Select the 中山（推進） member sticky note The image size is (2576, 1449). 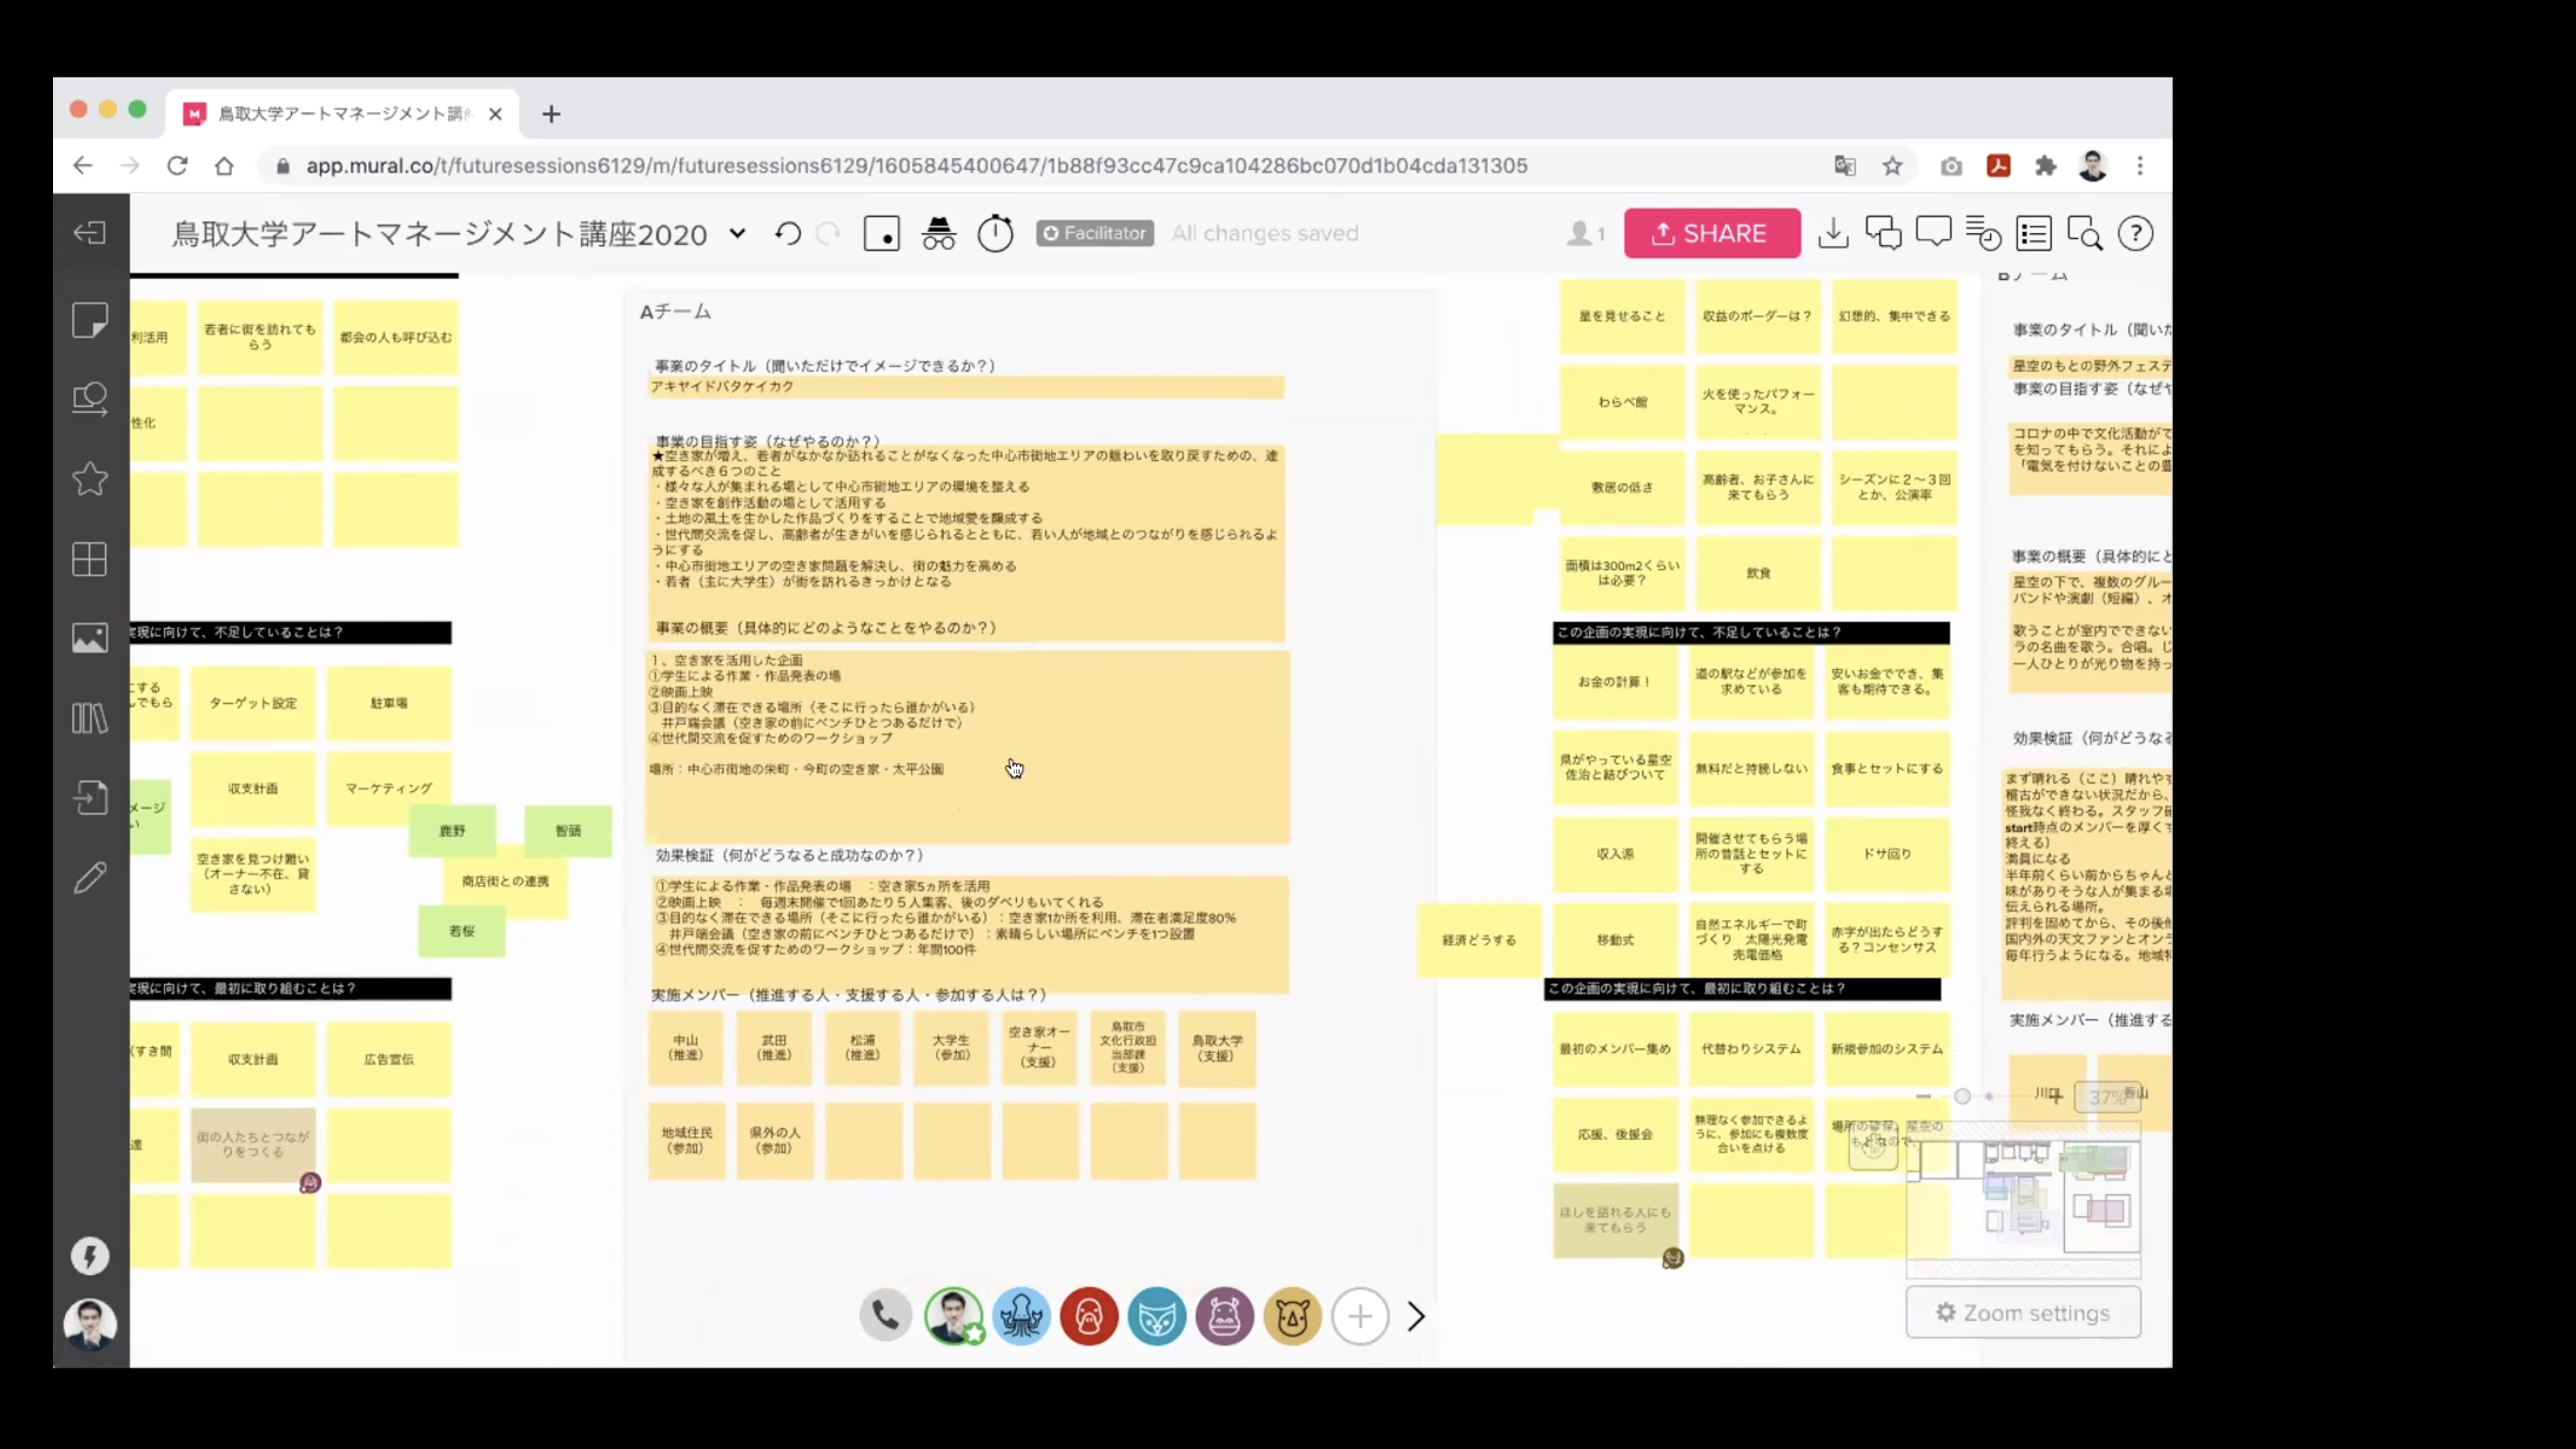click(x=686, y=1048)
